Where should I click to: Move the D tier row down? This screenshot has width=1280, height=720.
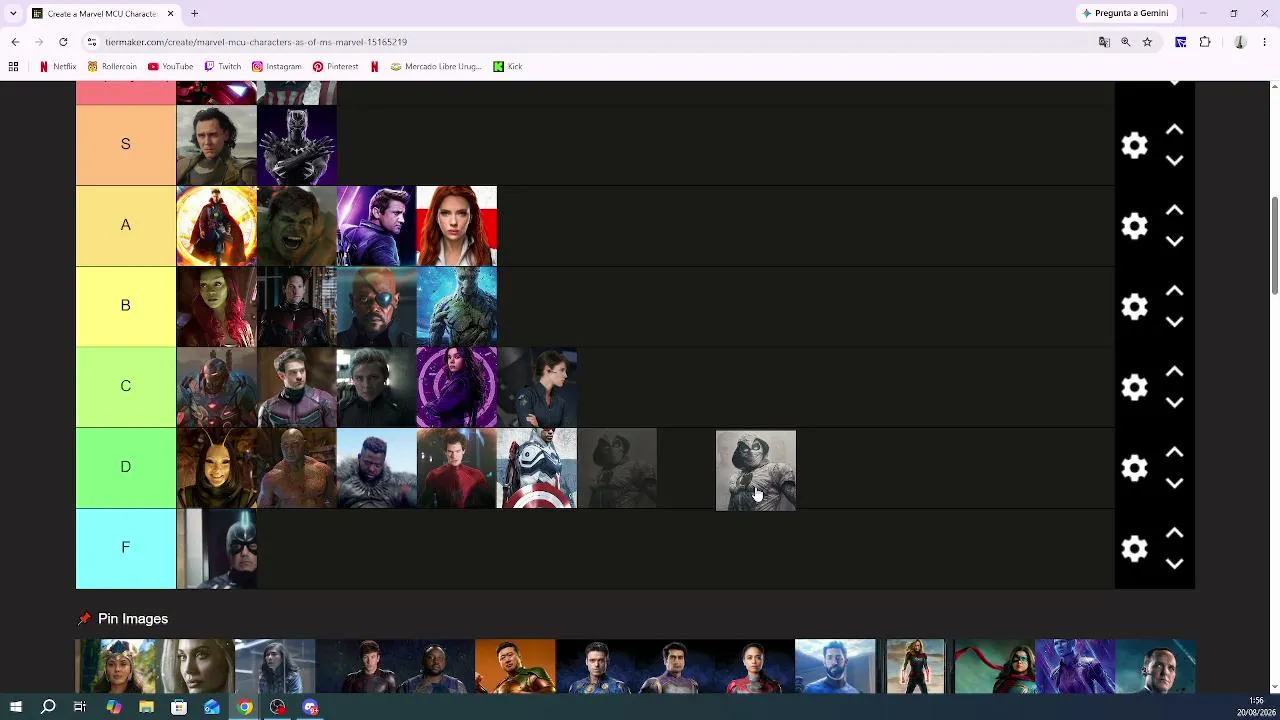(1175, 483)
